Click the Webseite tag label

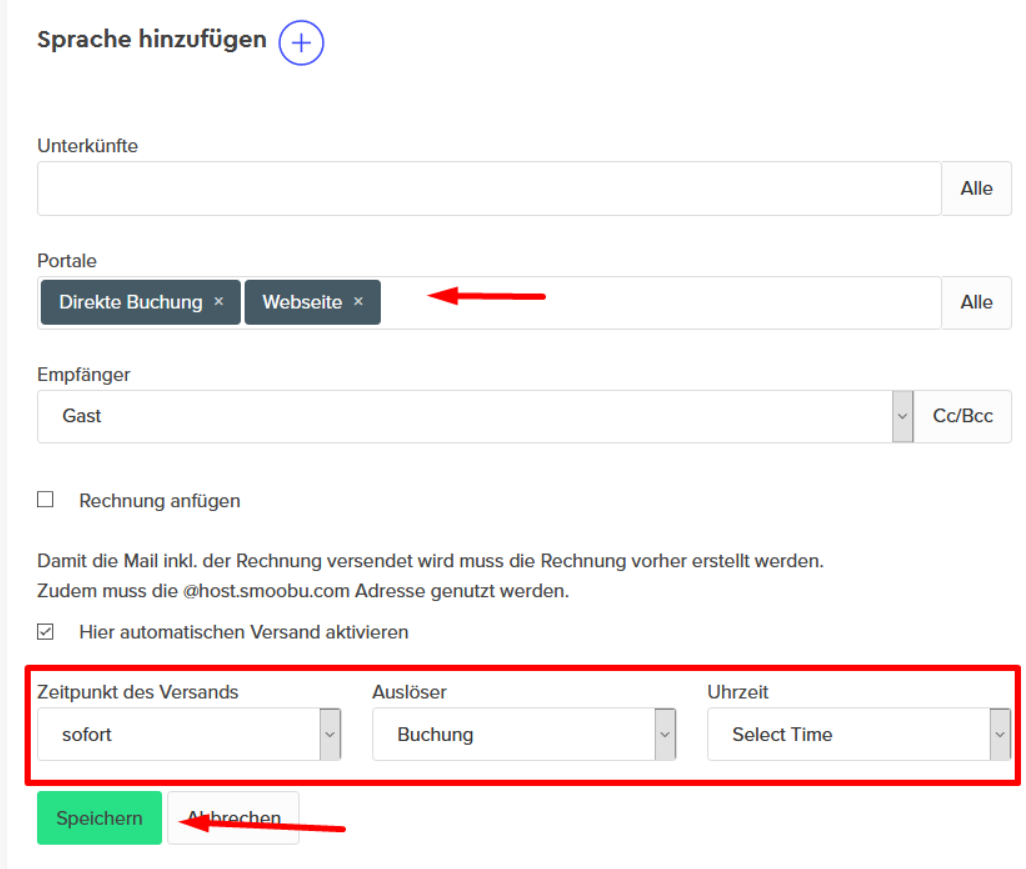[x=302, y=302]
